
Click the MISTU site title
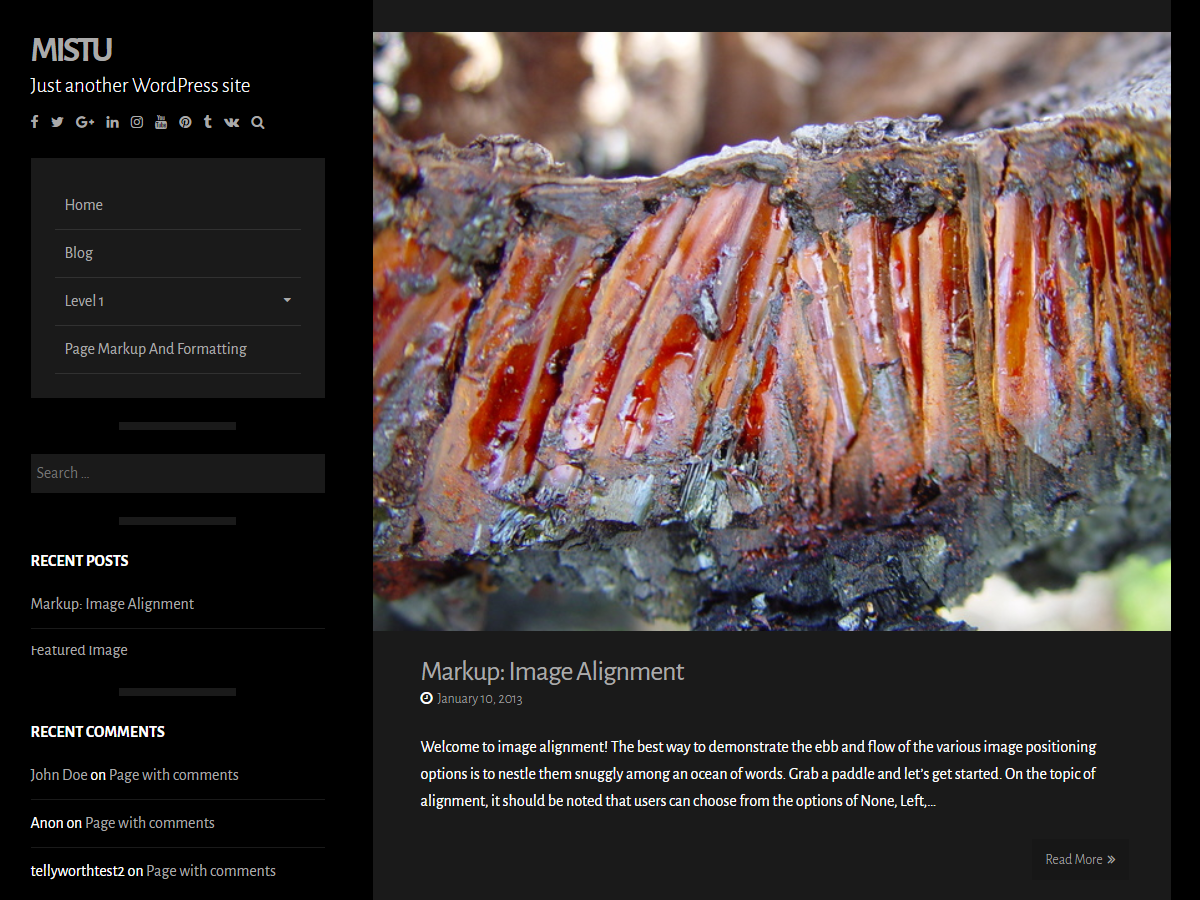click(x=71, y=50)
